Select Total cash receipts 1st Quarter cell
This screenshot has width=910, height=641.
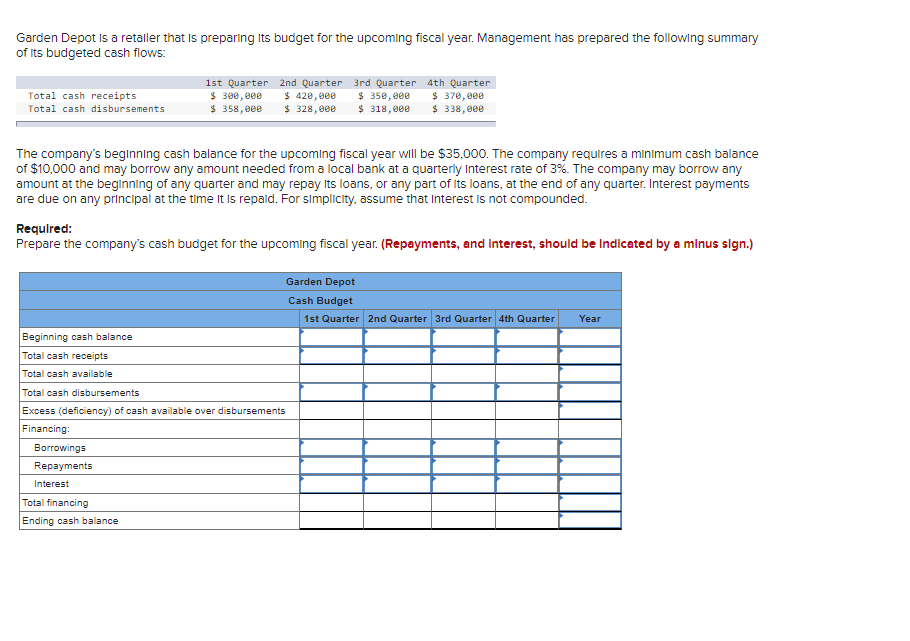click(331, 355)
